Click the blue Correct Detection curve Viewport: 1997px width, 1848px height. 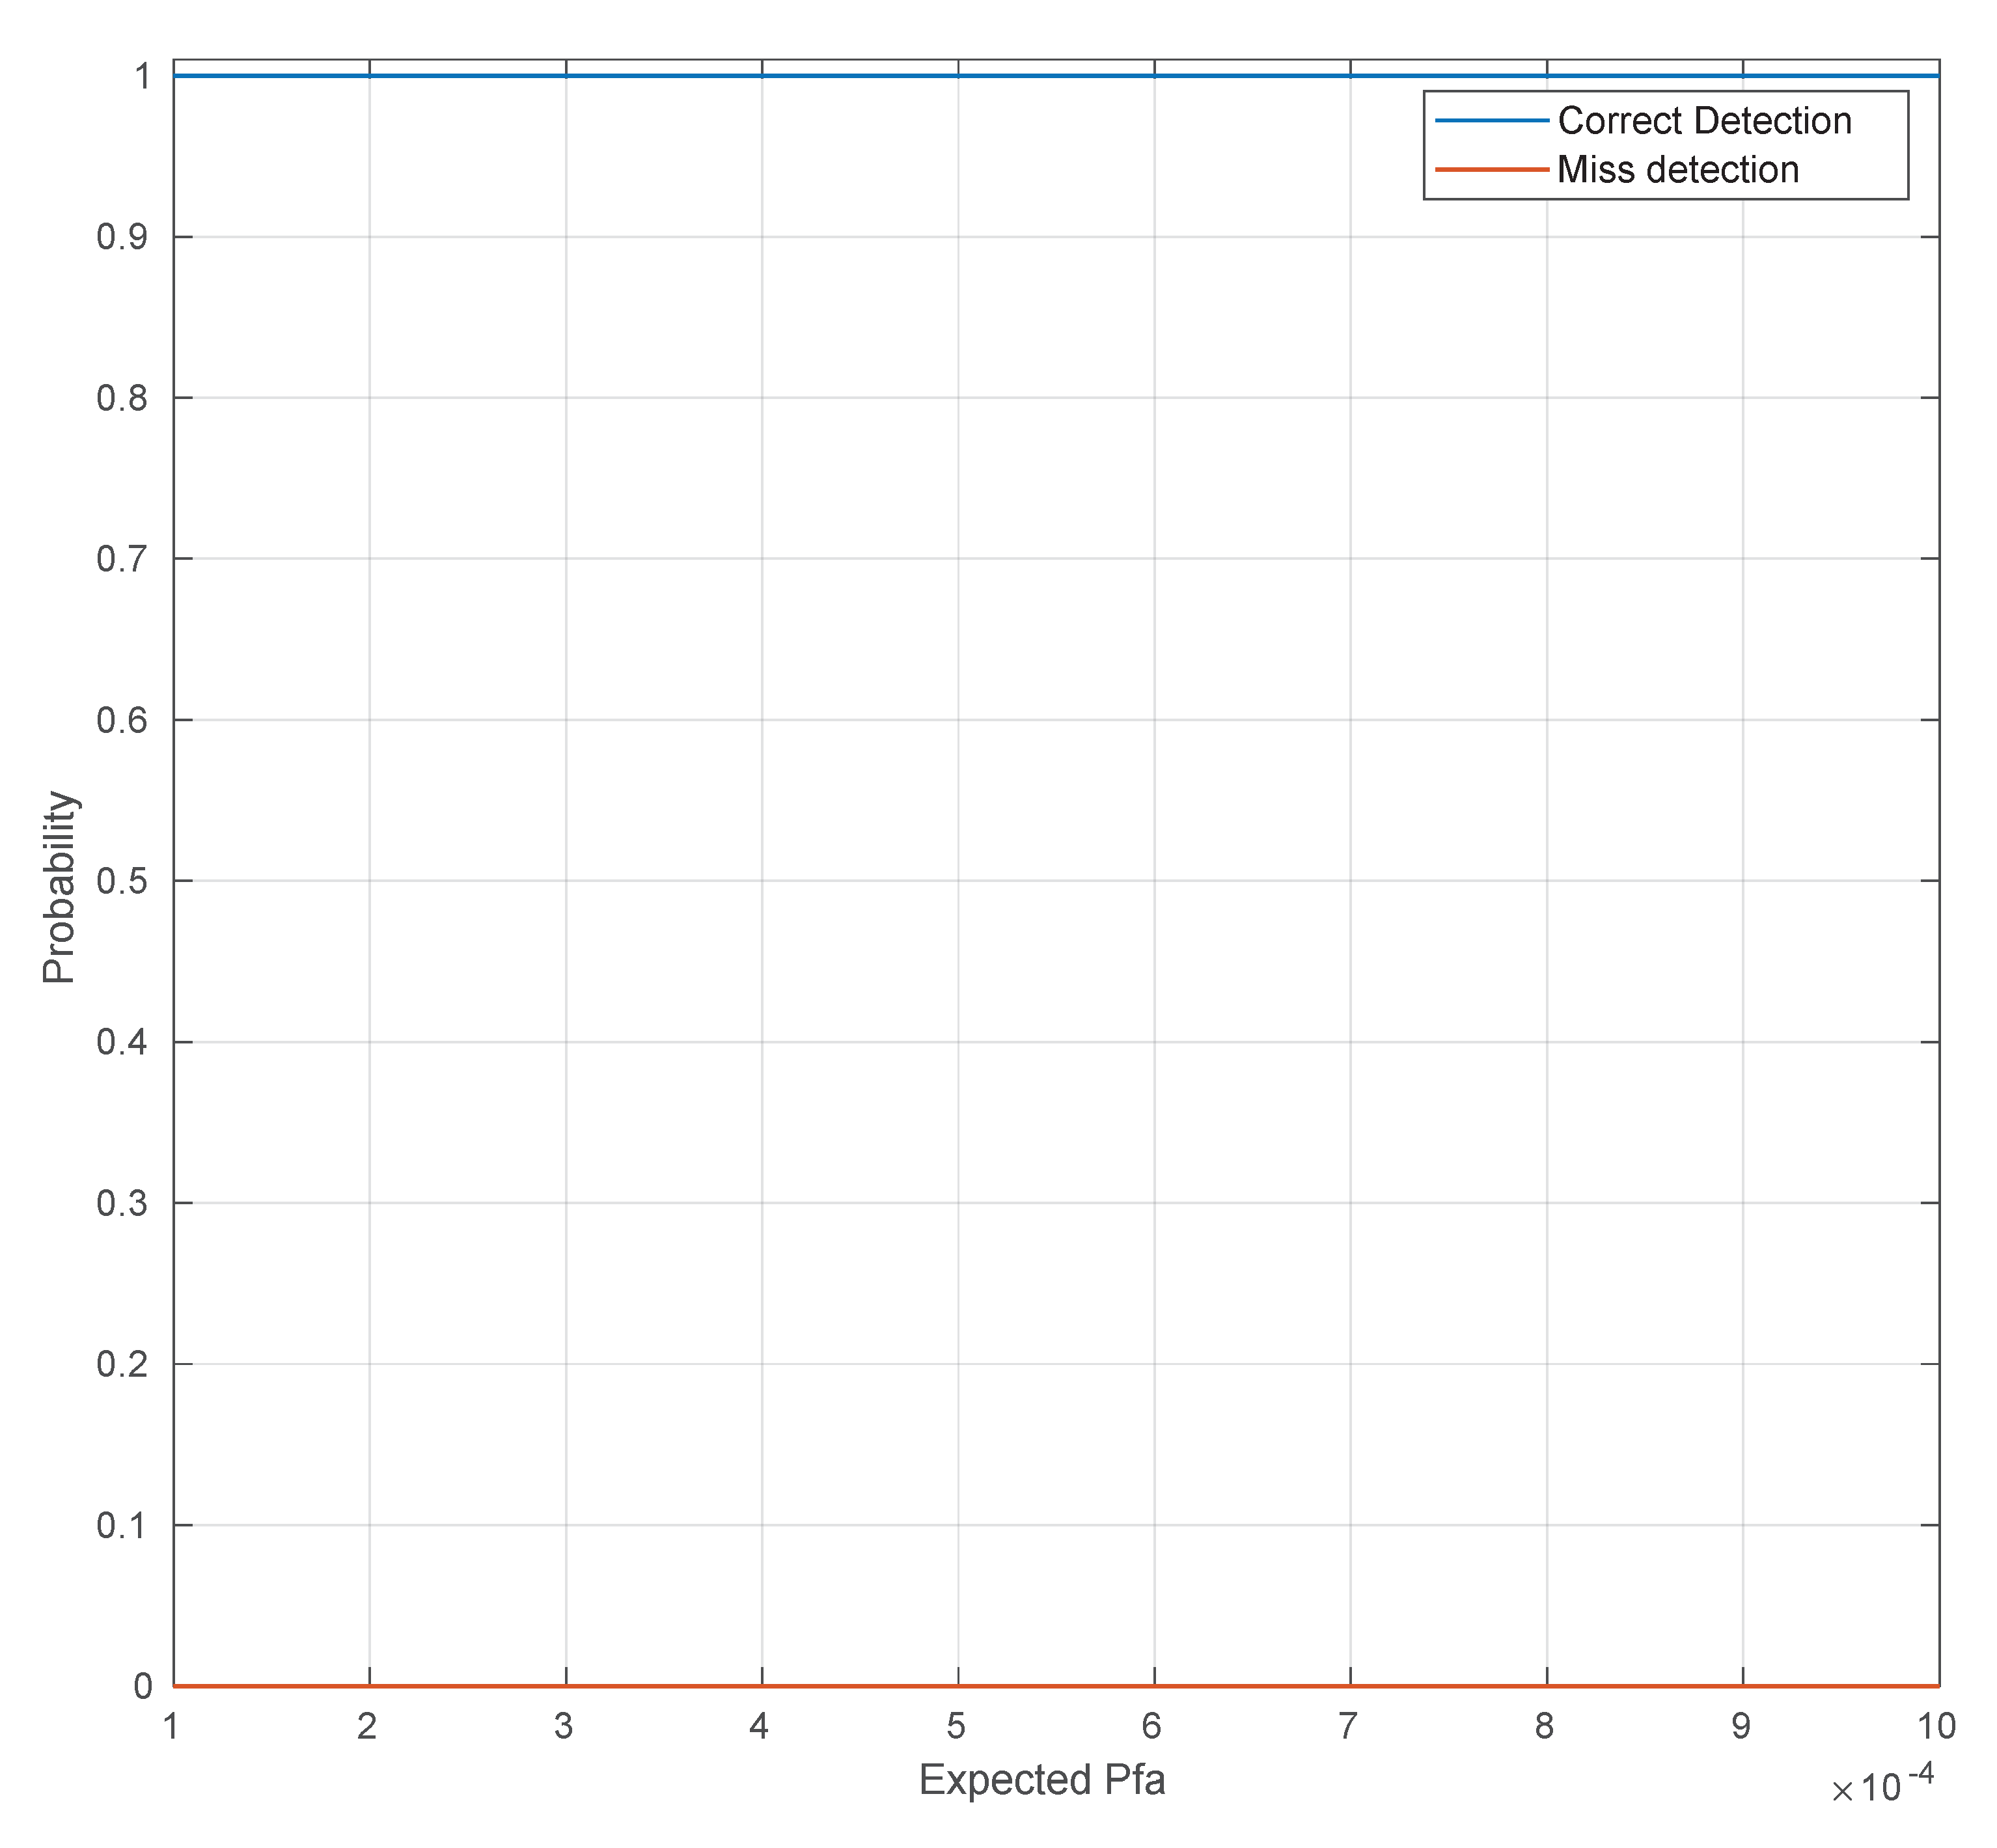click(860, 76)
